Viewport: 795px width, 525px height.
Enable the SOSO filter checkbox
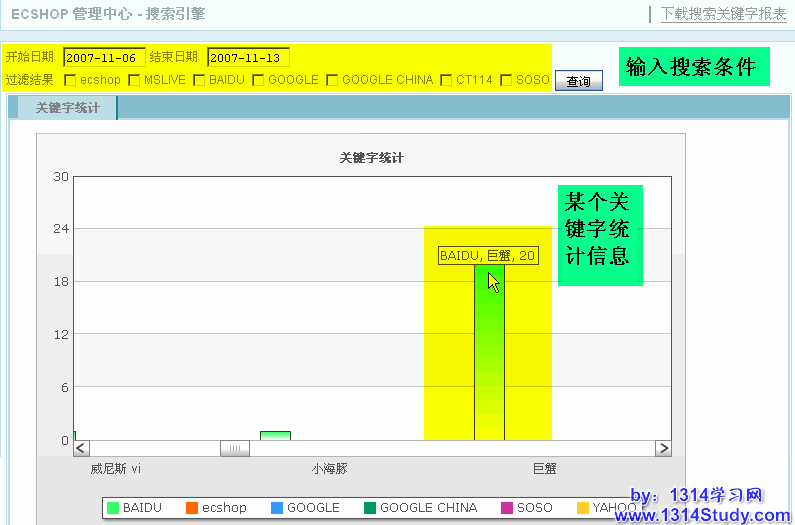tap(506, 80)
